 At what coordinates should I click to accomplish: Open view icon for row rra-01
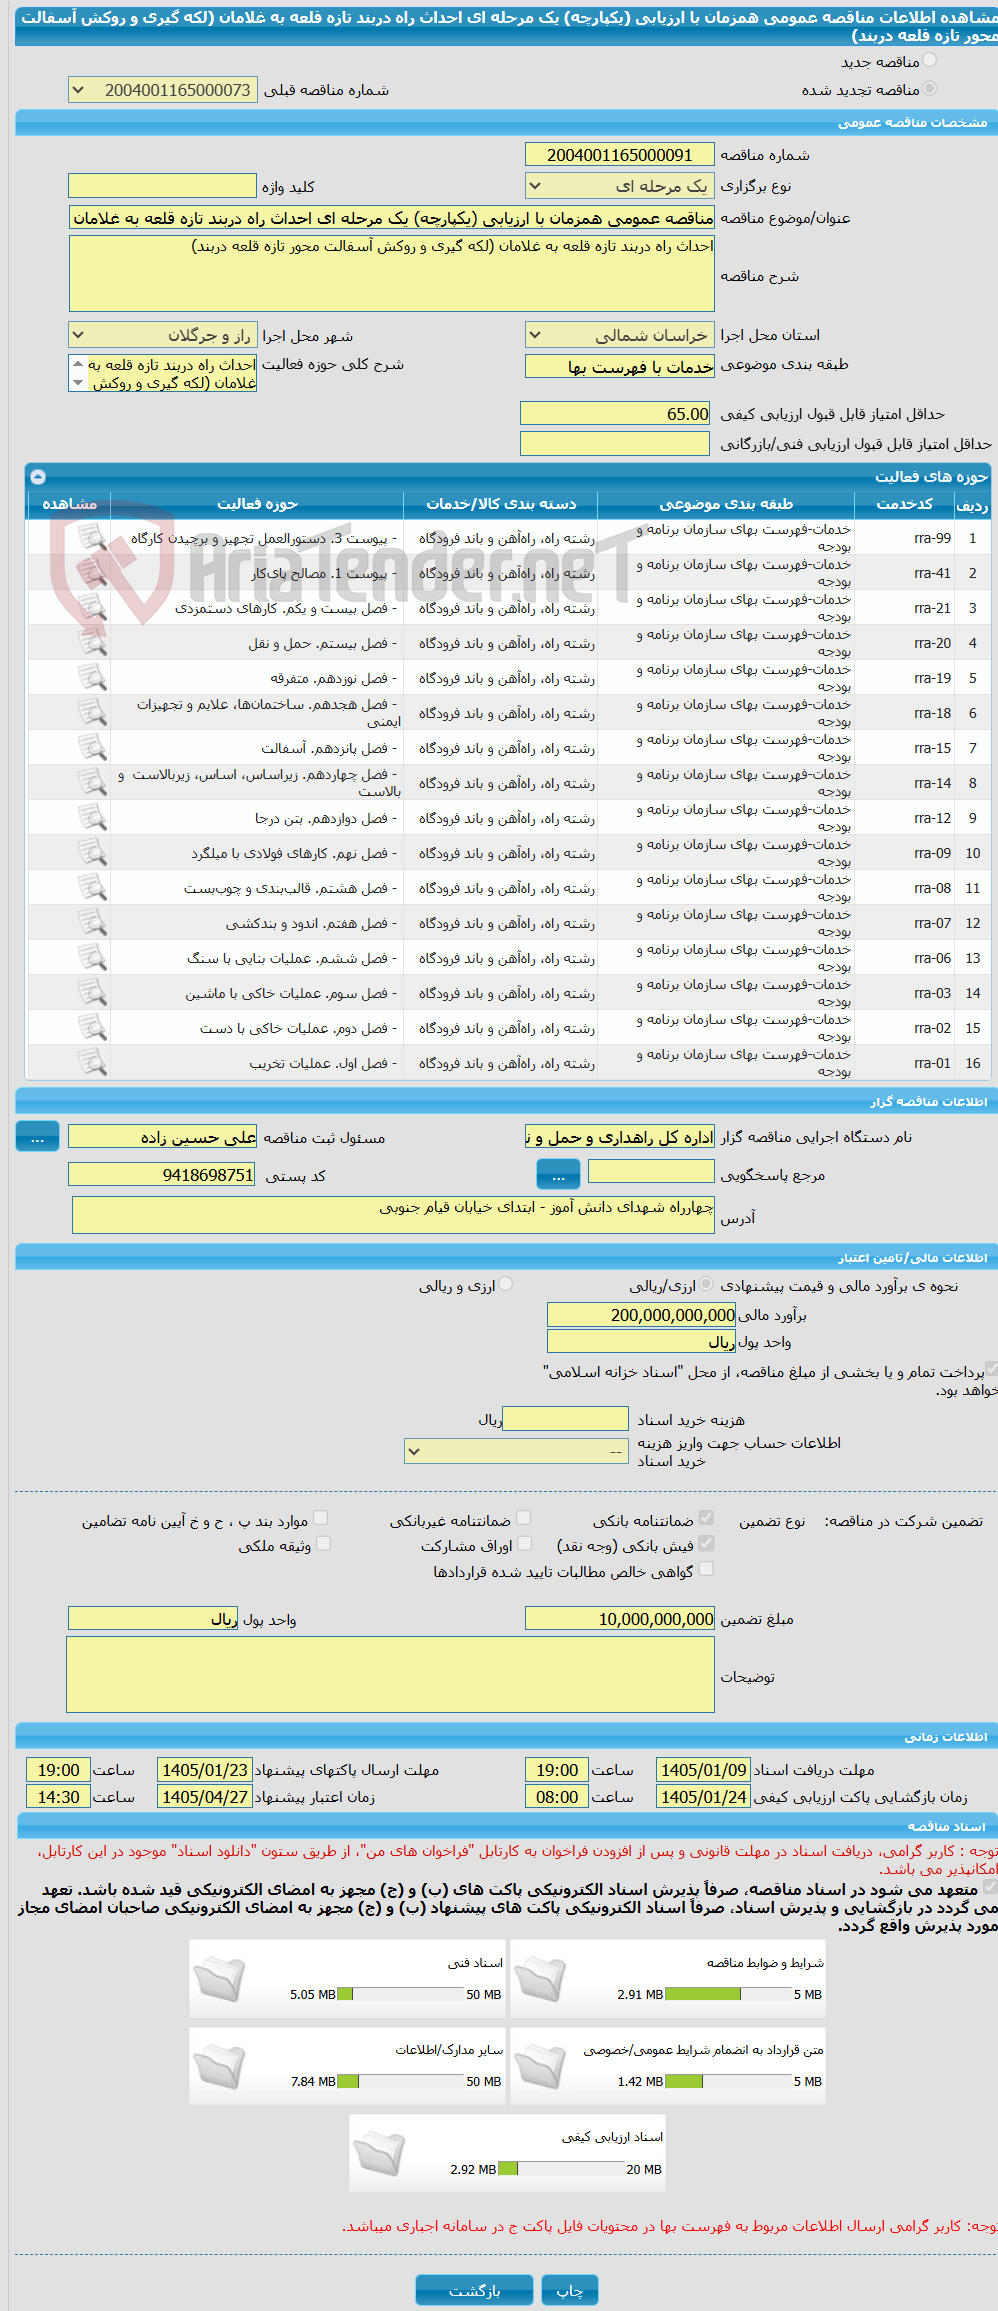pos(92,1063)
